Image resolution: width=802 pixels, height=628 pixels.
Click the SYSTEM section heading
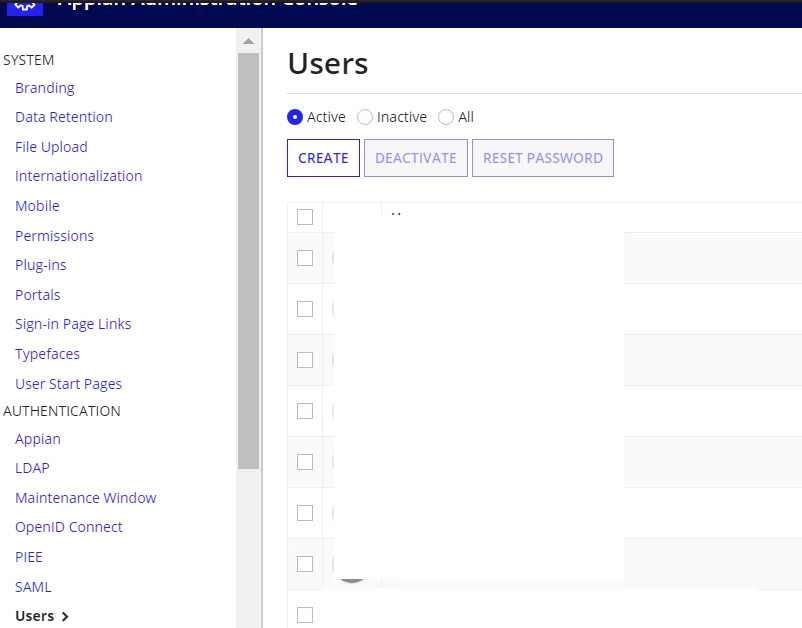tap(29, 60)
